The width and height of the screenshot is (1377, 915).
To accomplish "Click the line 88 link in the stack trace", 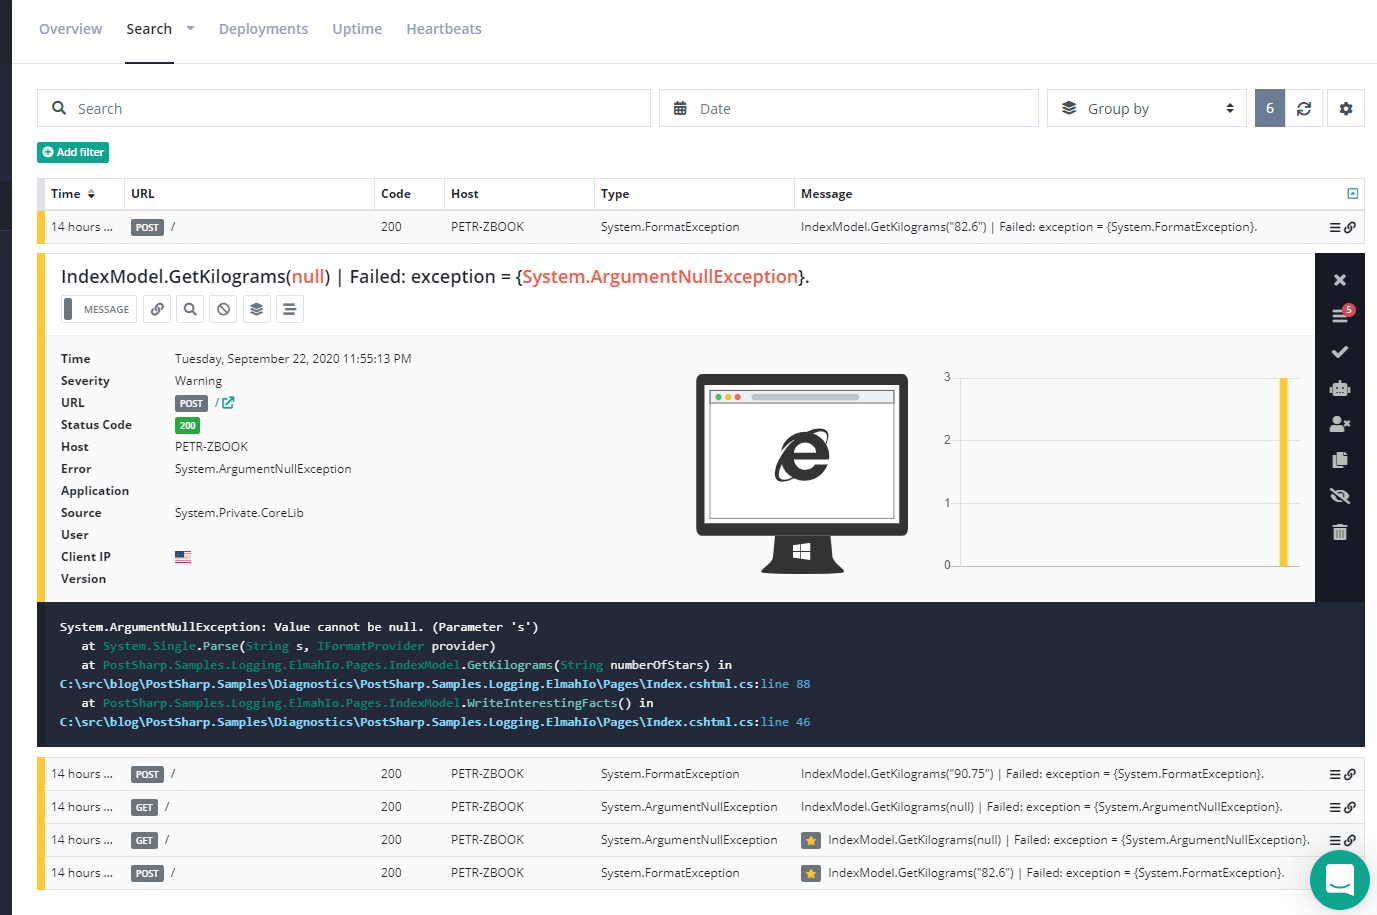I will (x=786, y=684).
